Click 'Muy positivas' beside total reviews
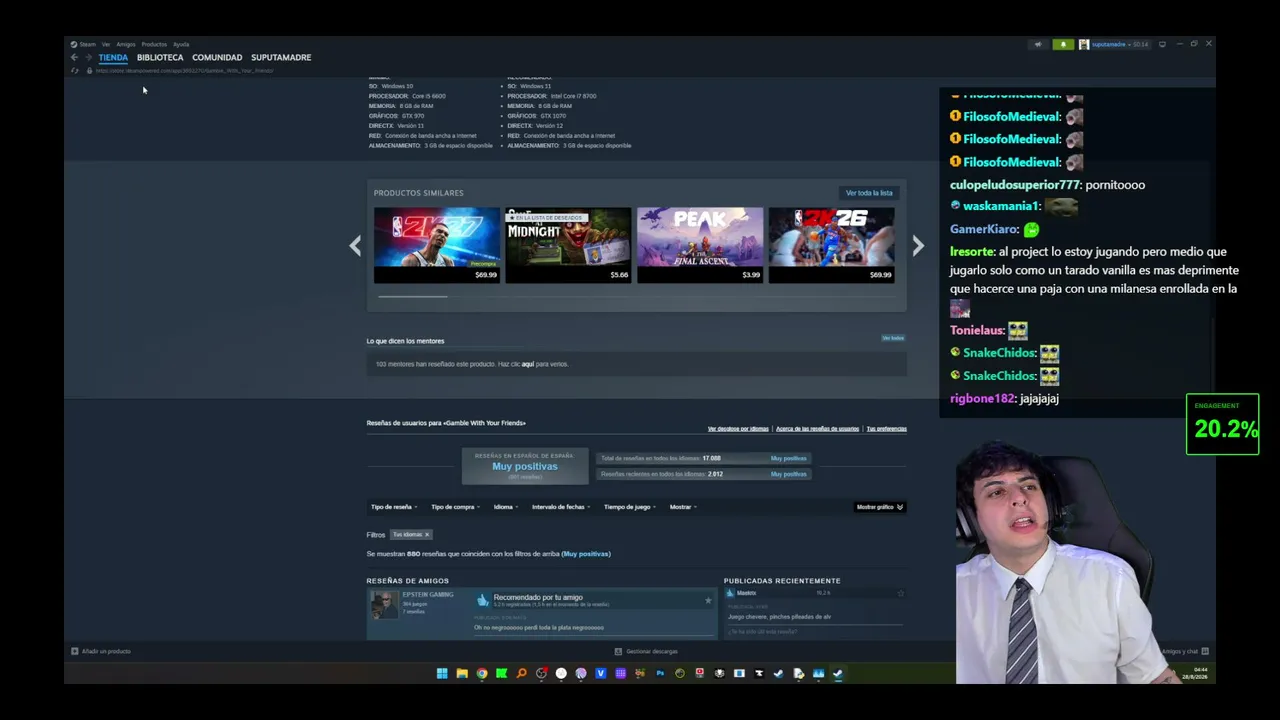Image resolution: width=1280 pixels, height=720 pixels. tap(789, 458)
